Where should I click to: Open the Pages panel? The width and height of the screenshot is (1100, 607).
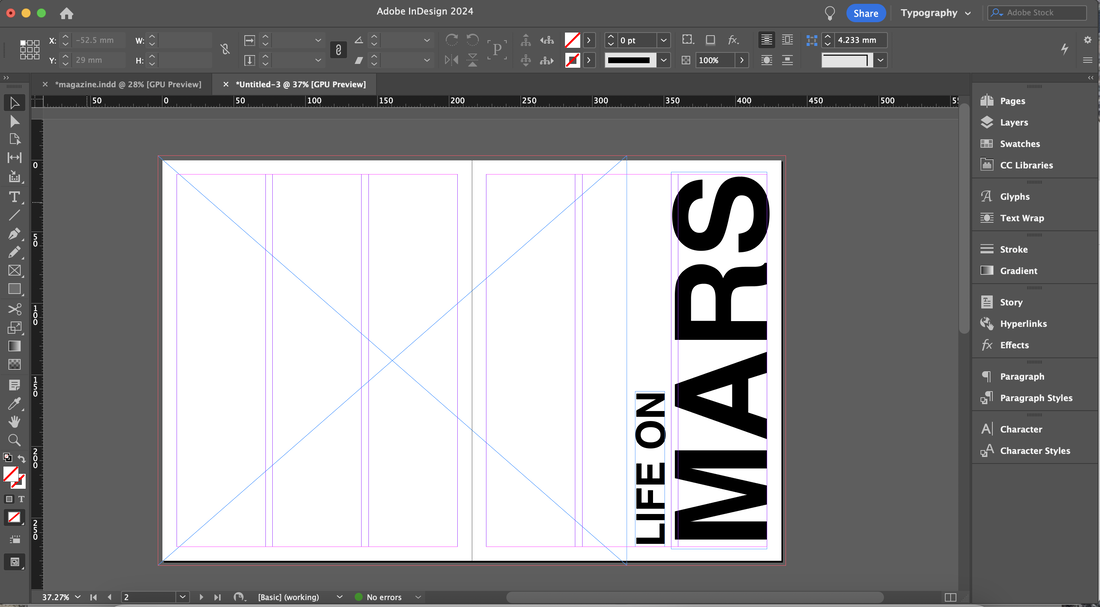1012,101
